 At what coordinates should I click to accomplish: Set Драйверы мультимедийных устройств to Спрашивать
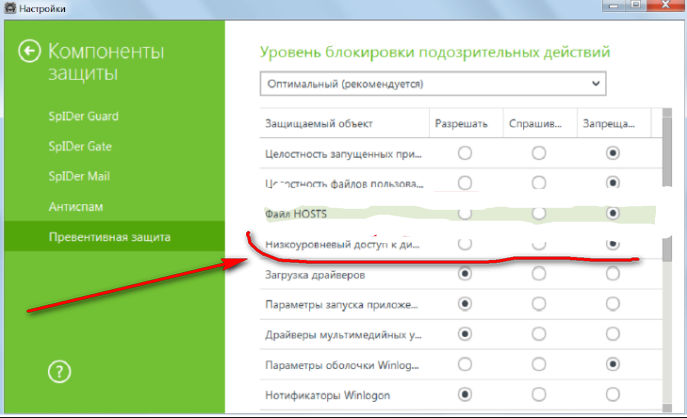tap(539, 334)
